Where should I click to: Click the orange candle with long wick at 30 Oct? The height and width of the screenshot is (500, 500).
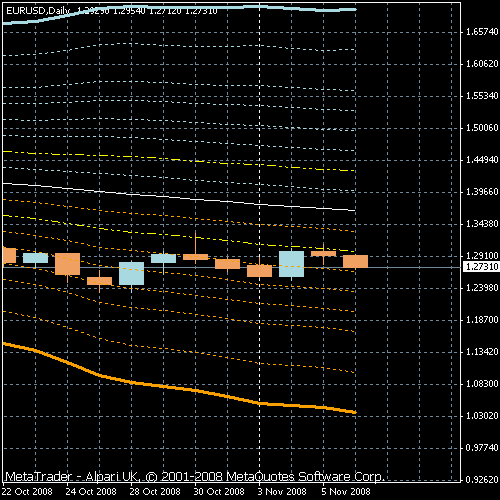pyautogui.click(x=195, y=257)
